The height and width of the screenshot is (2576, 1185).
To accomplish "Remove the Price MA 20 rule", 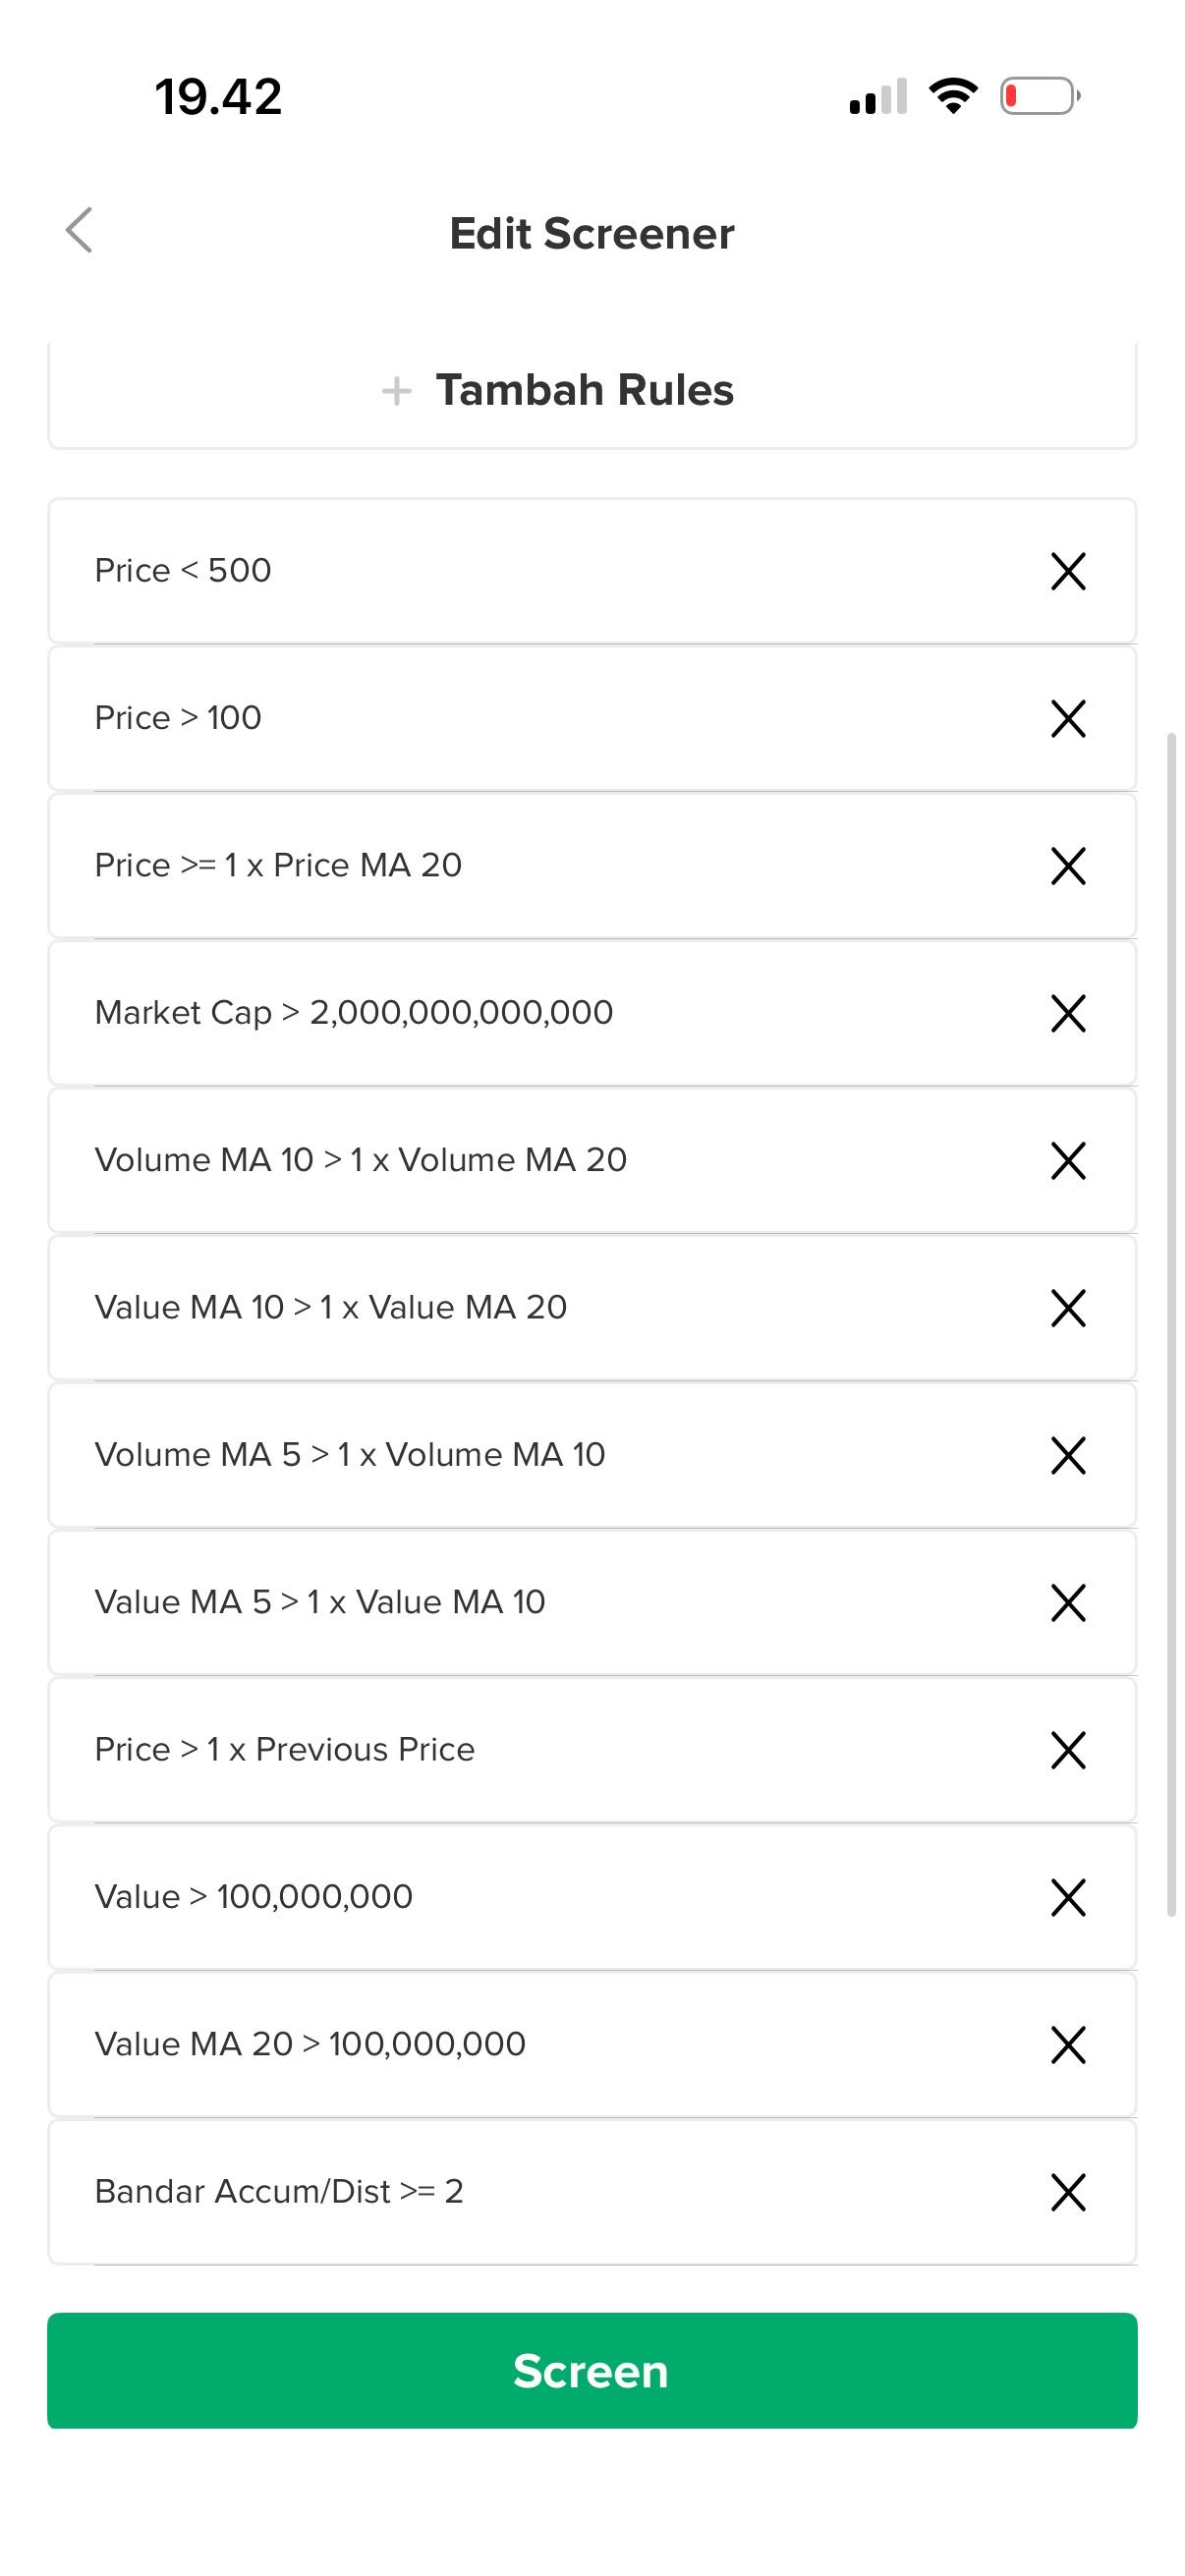I will click(x=1068, y=866).
